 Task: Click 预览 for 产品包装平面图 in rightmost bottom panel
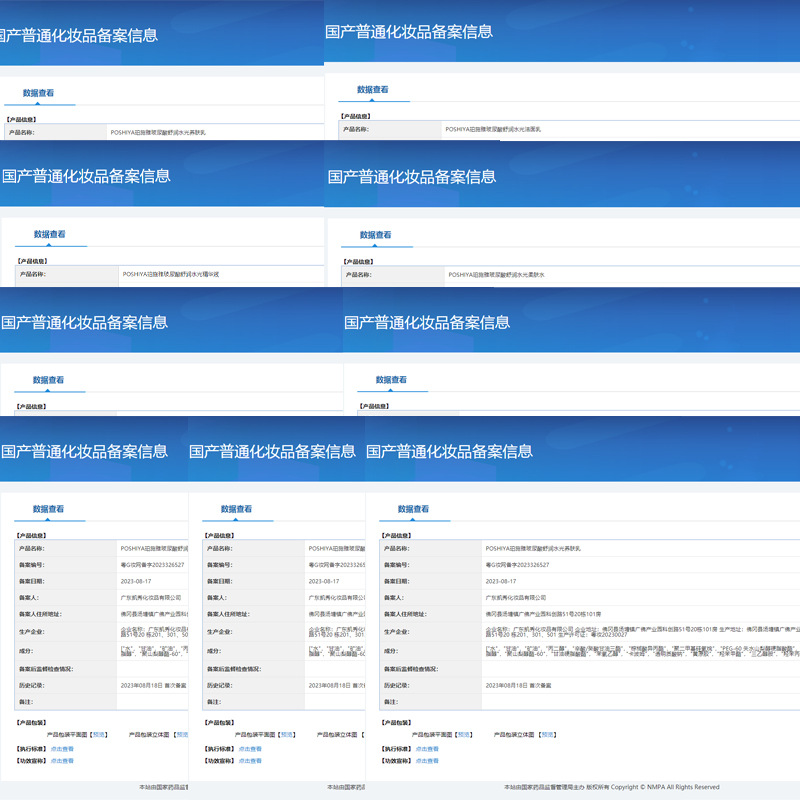click(x=464, y=735)
